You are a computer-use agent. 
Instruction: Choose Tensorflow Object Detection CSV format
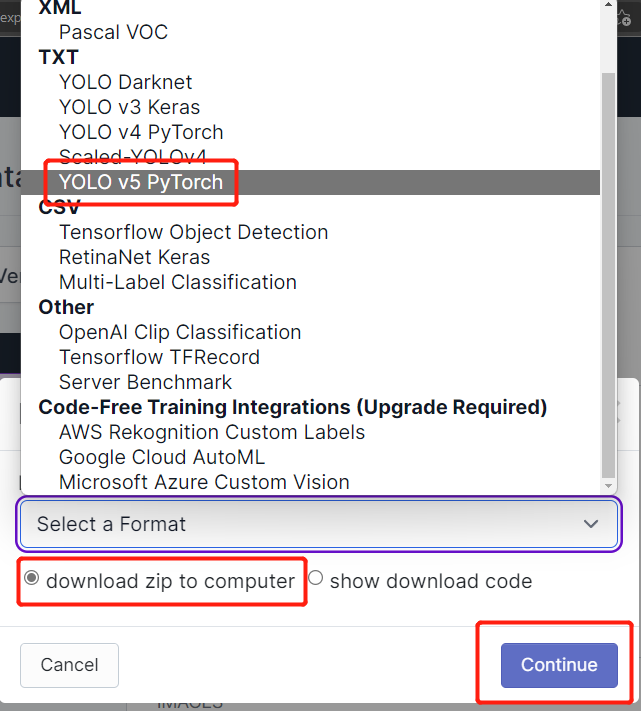(x=193, y=232)
